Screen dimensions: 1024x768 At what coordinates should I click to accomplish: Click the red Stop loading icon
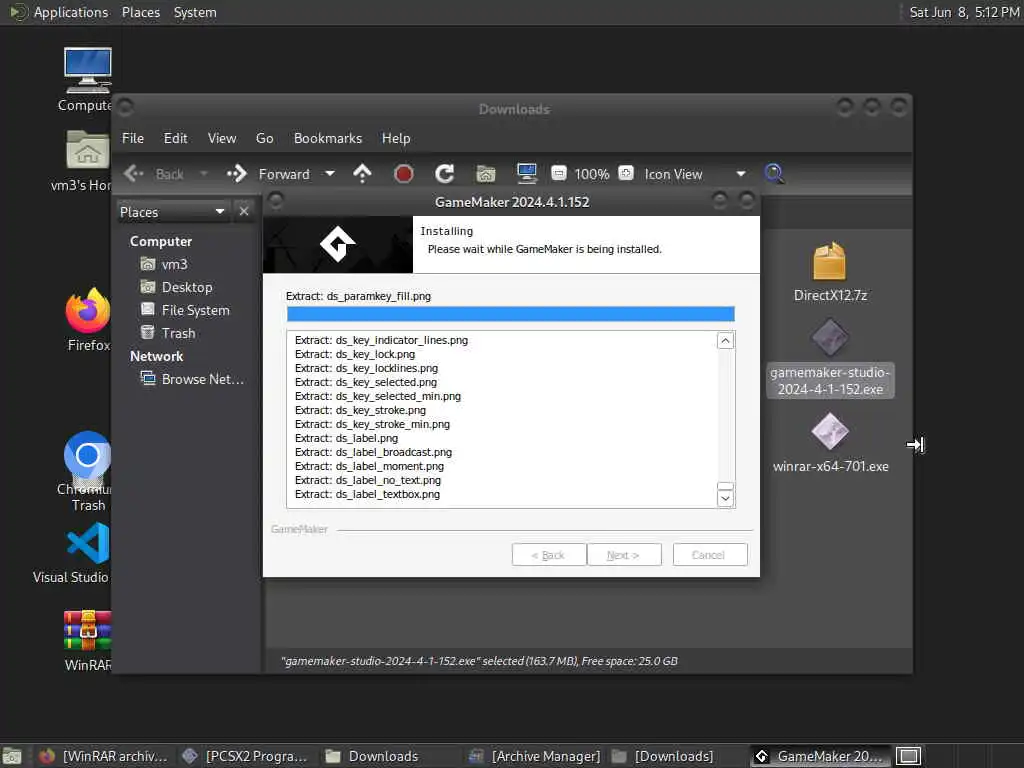tap(404, 174)
